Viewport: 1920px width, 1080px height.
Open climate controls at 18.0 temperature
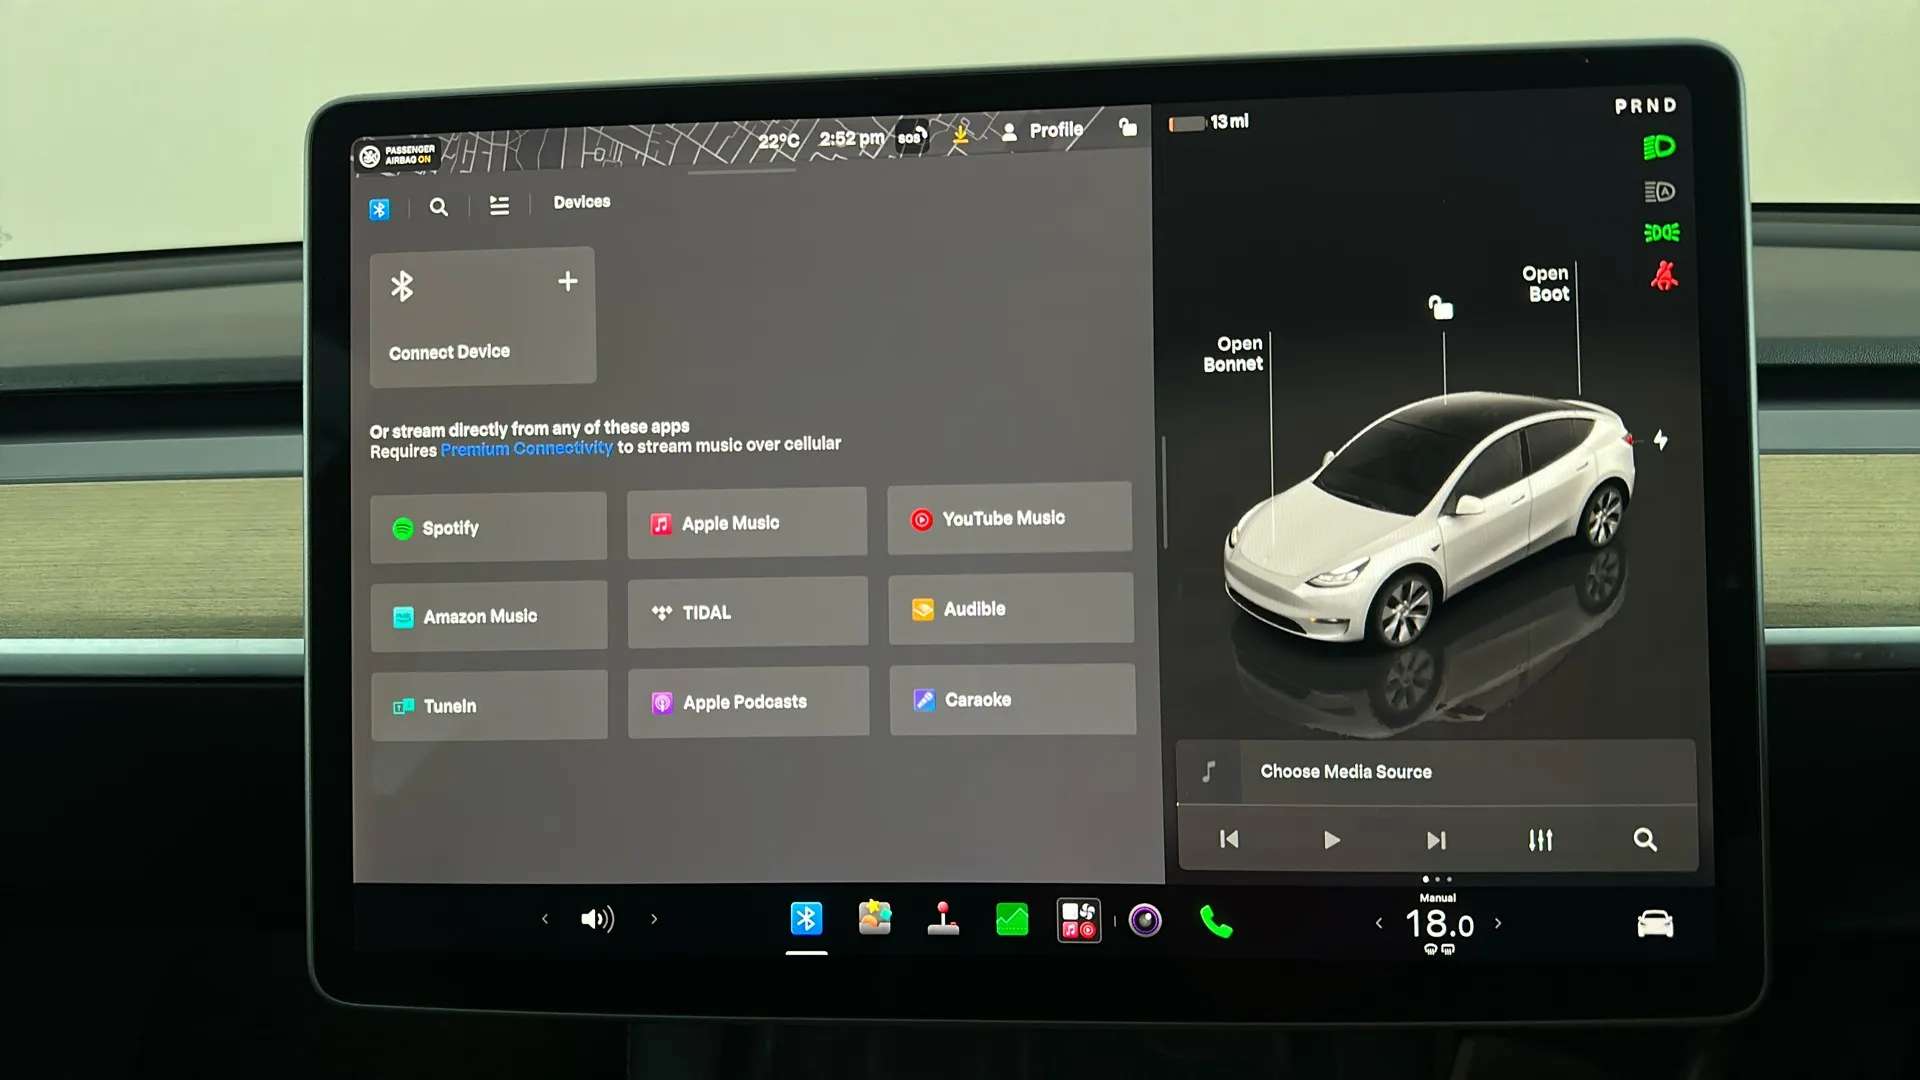pos(1439,925)
